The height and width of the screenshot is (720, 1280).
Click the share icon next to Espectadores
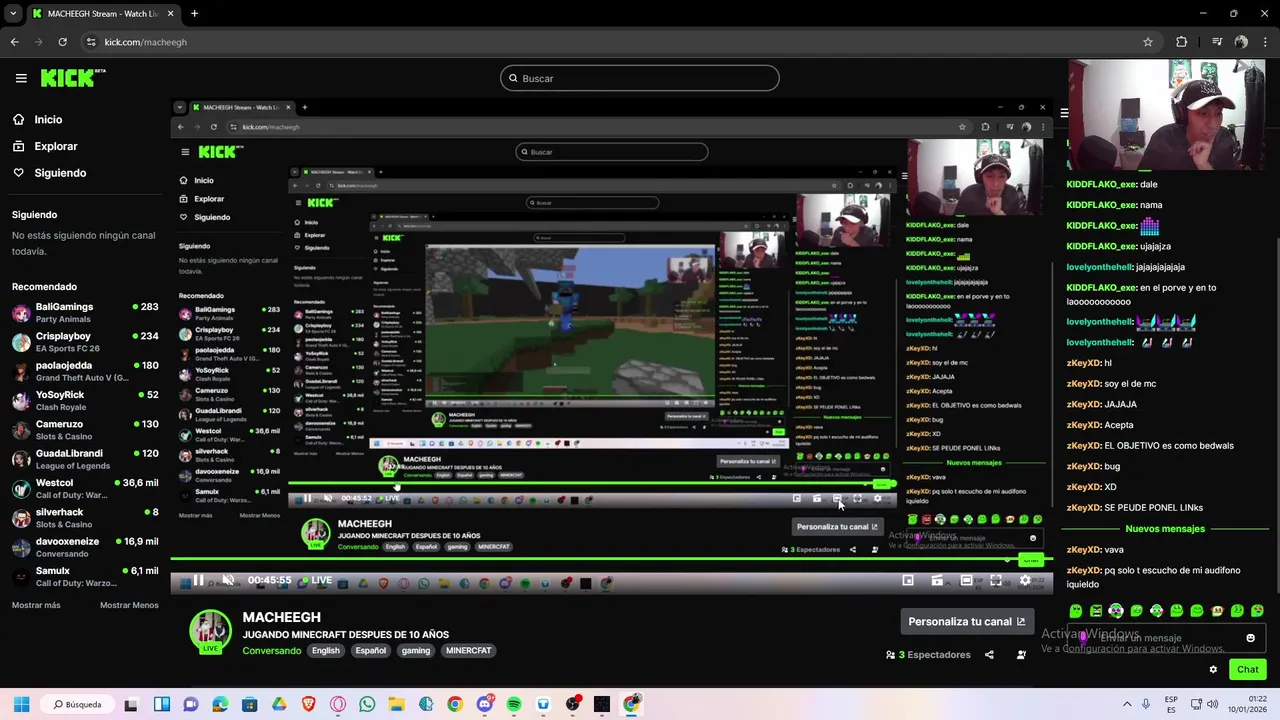pos(989,655)
